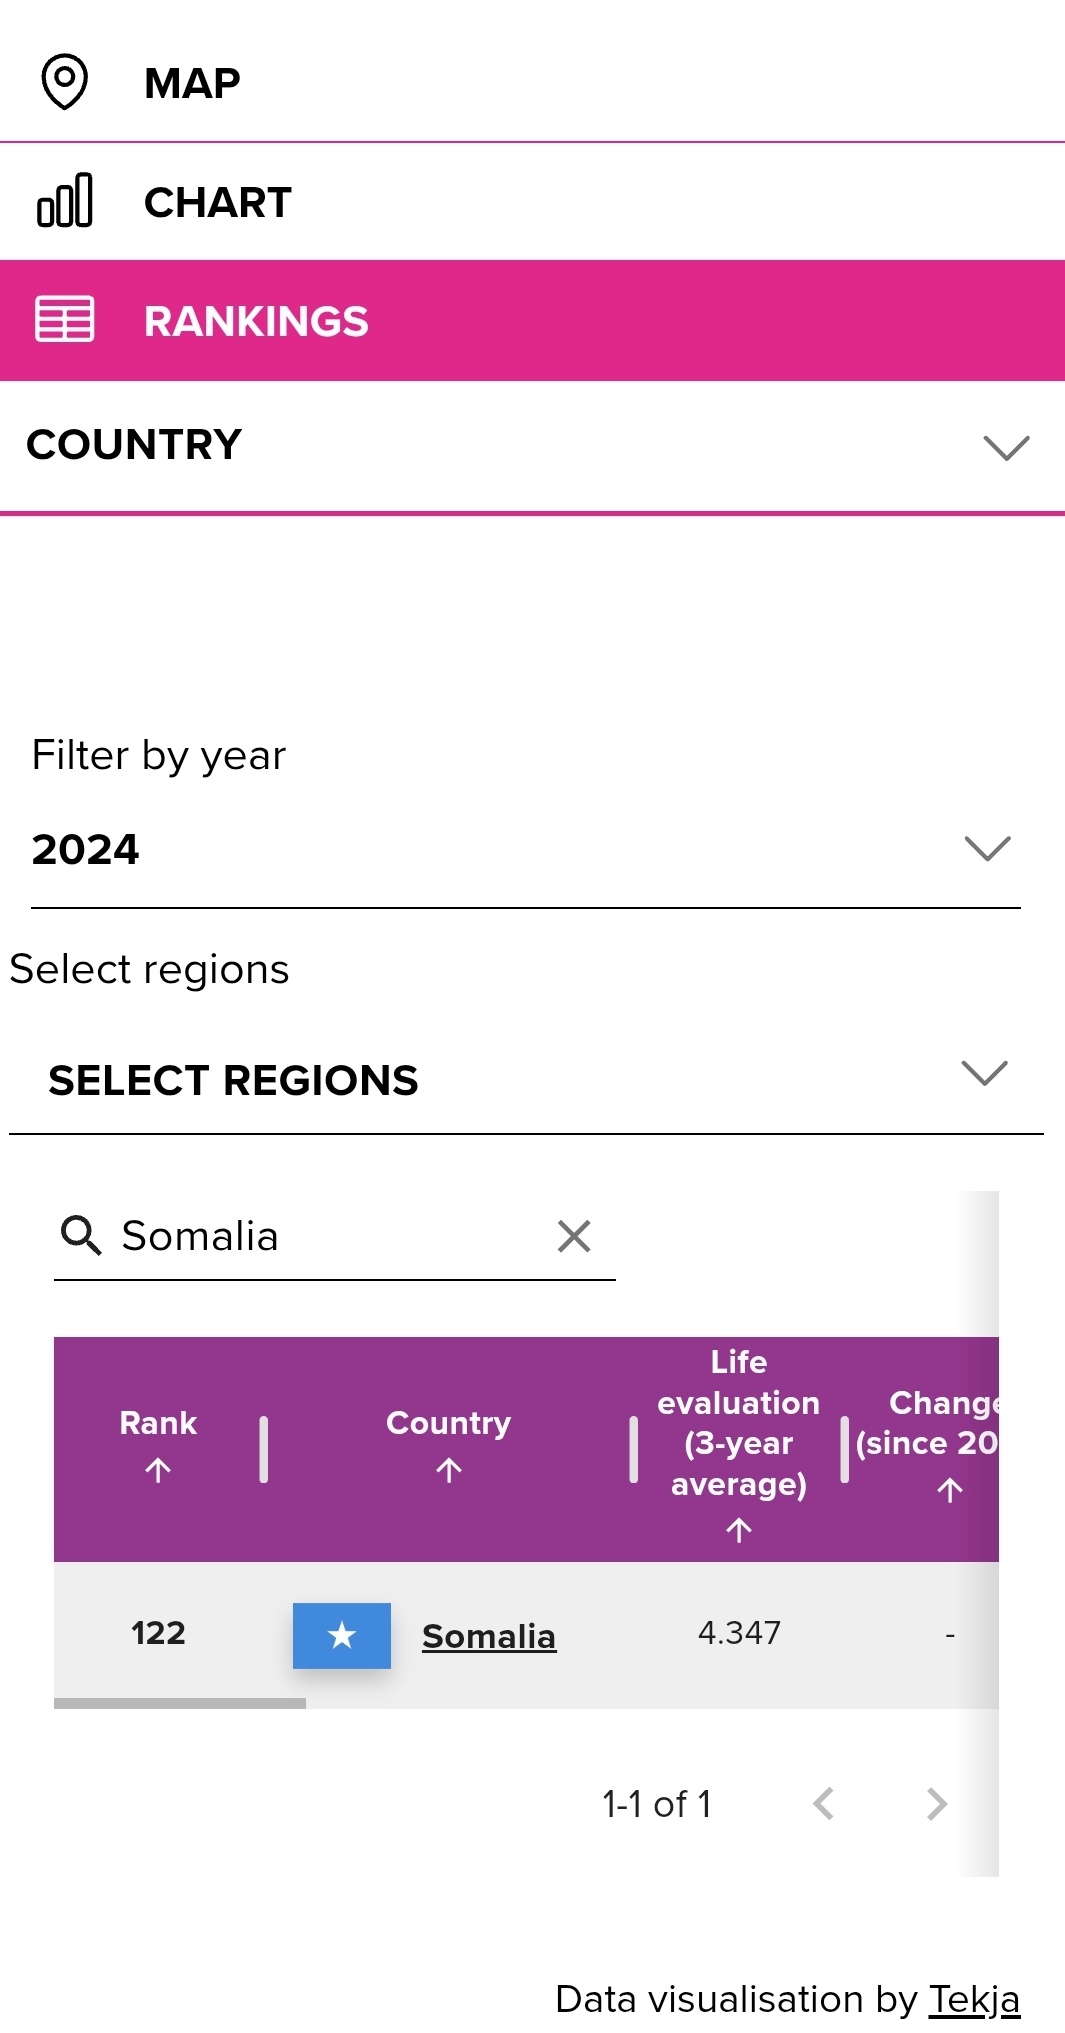Image resolution: width=1065 pixels, height=2033 pixels.
Task: Sort by Rank arrow
Action: tap(158, 1469)
